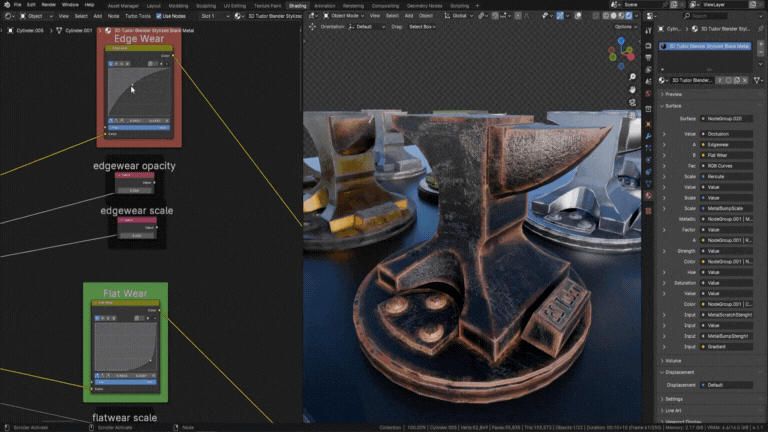Open the Slot 1 dropdown

(215, 16)
